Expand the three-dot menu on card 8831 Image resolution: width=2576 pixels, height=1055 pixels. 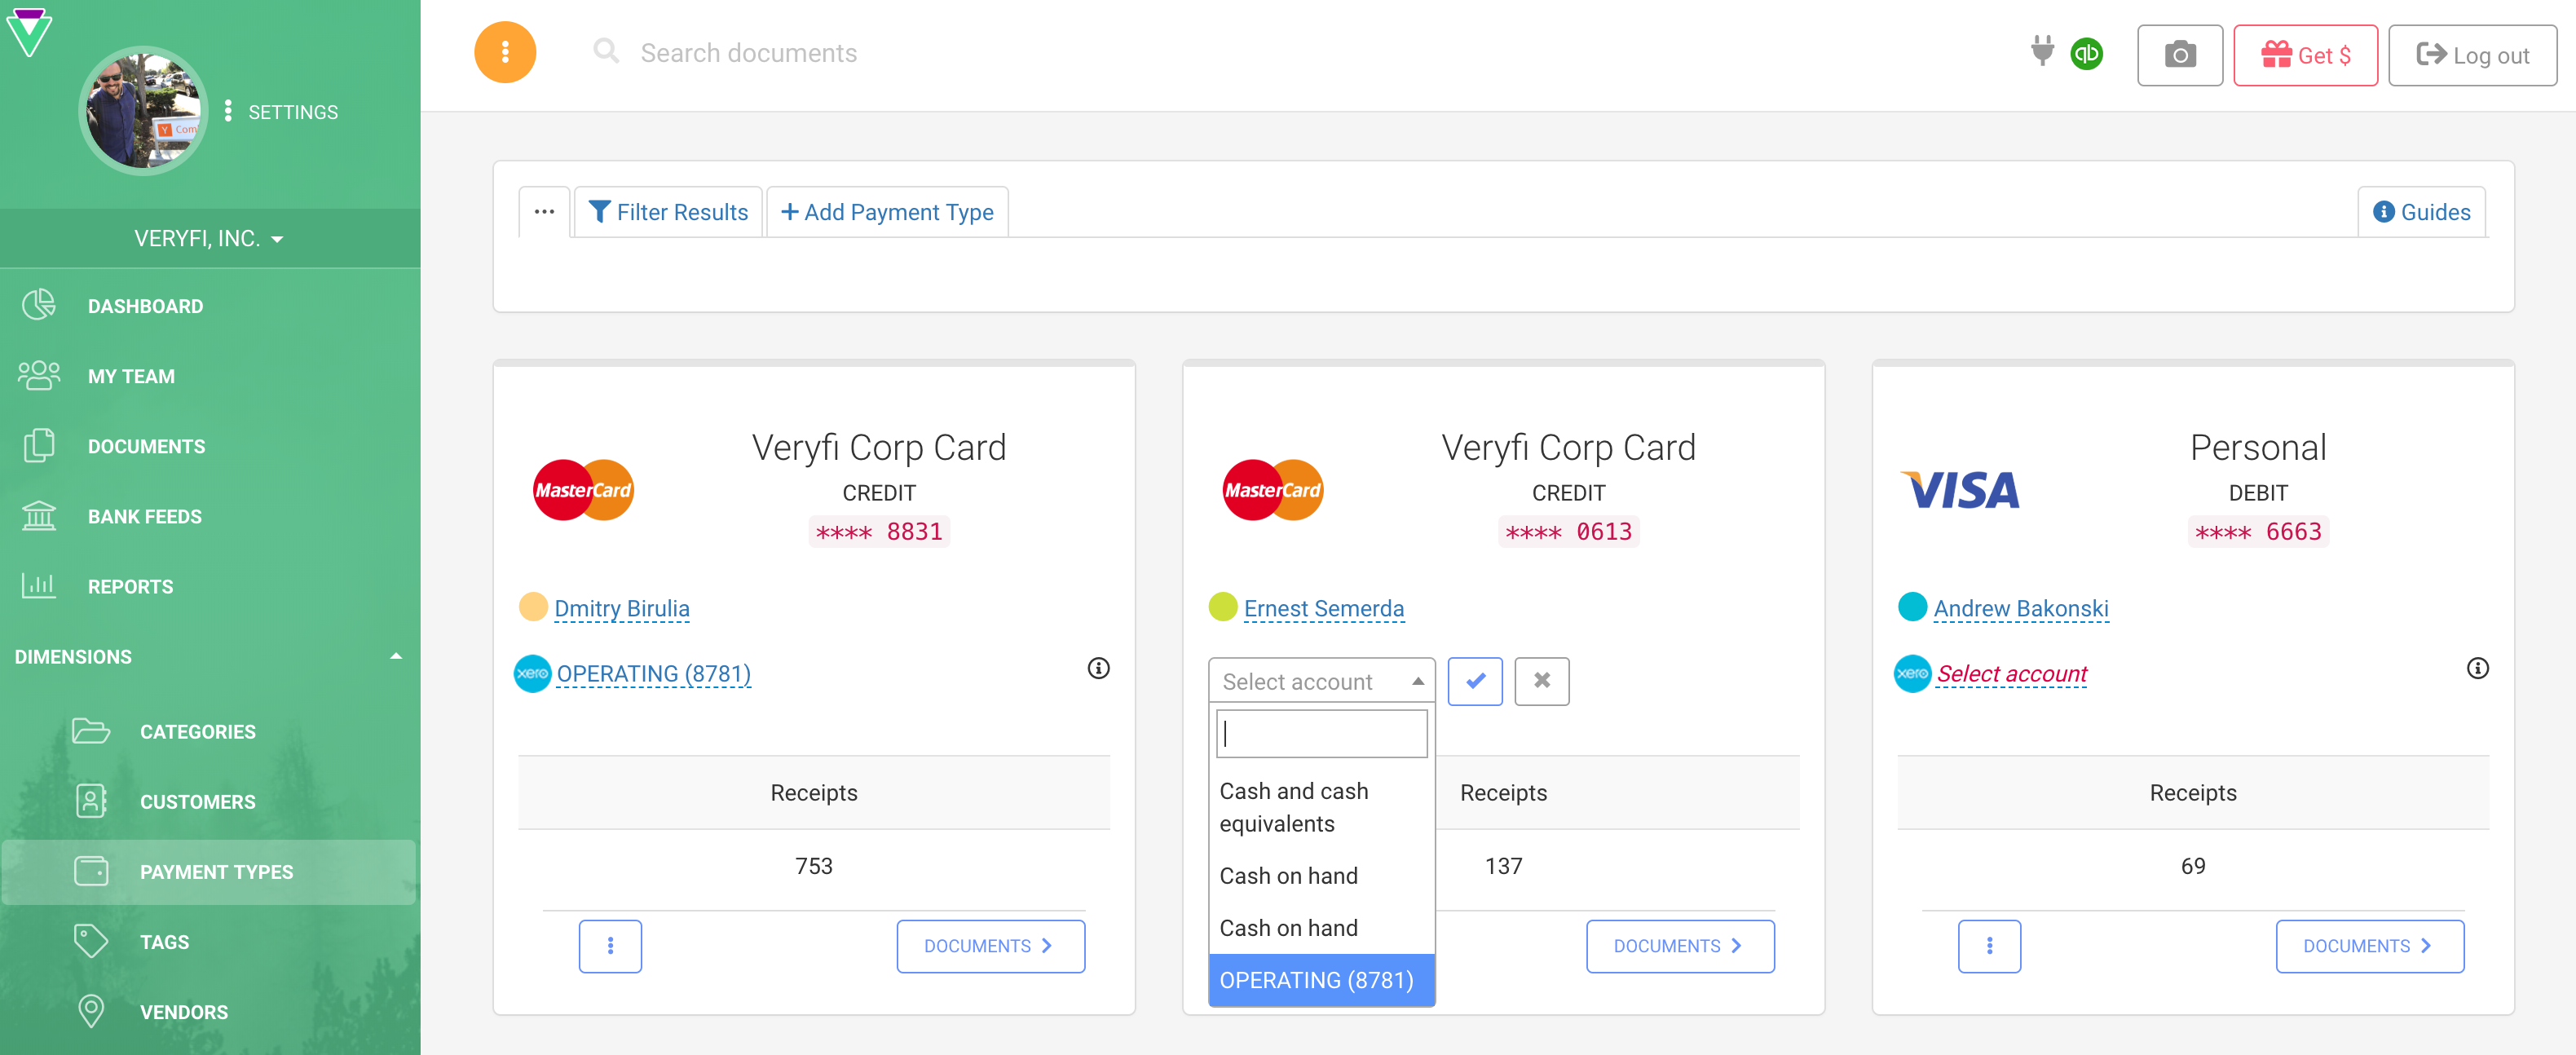(x=610, y=947)
